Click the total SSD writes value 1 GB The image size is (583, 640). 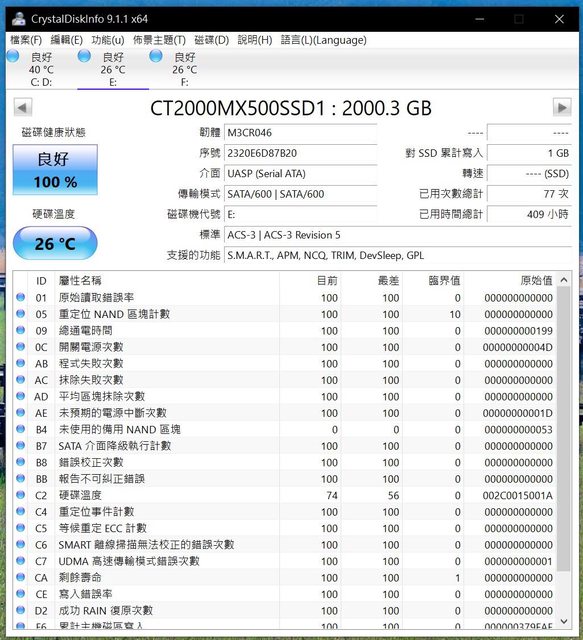(530, 153)
